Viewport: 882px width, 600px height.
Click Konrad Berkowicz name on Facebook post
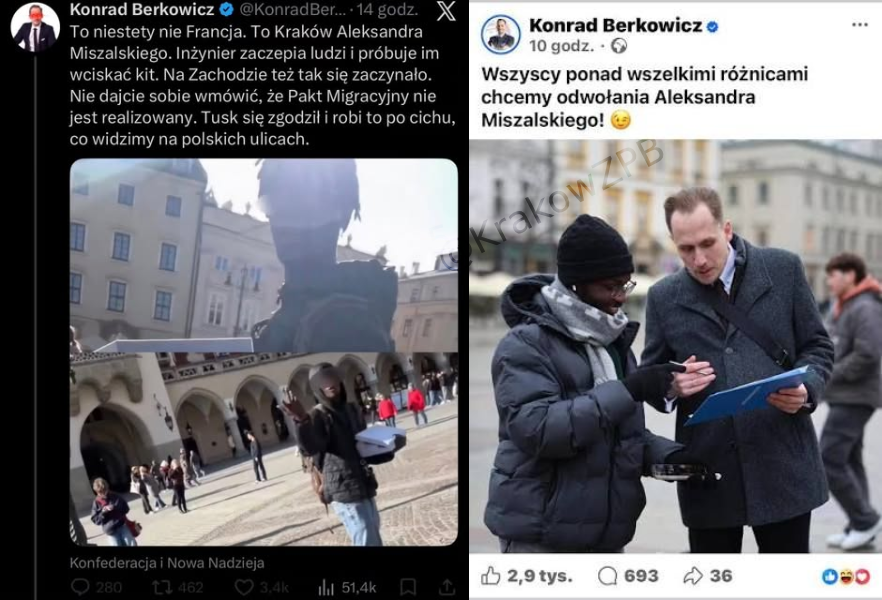615,25
